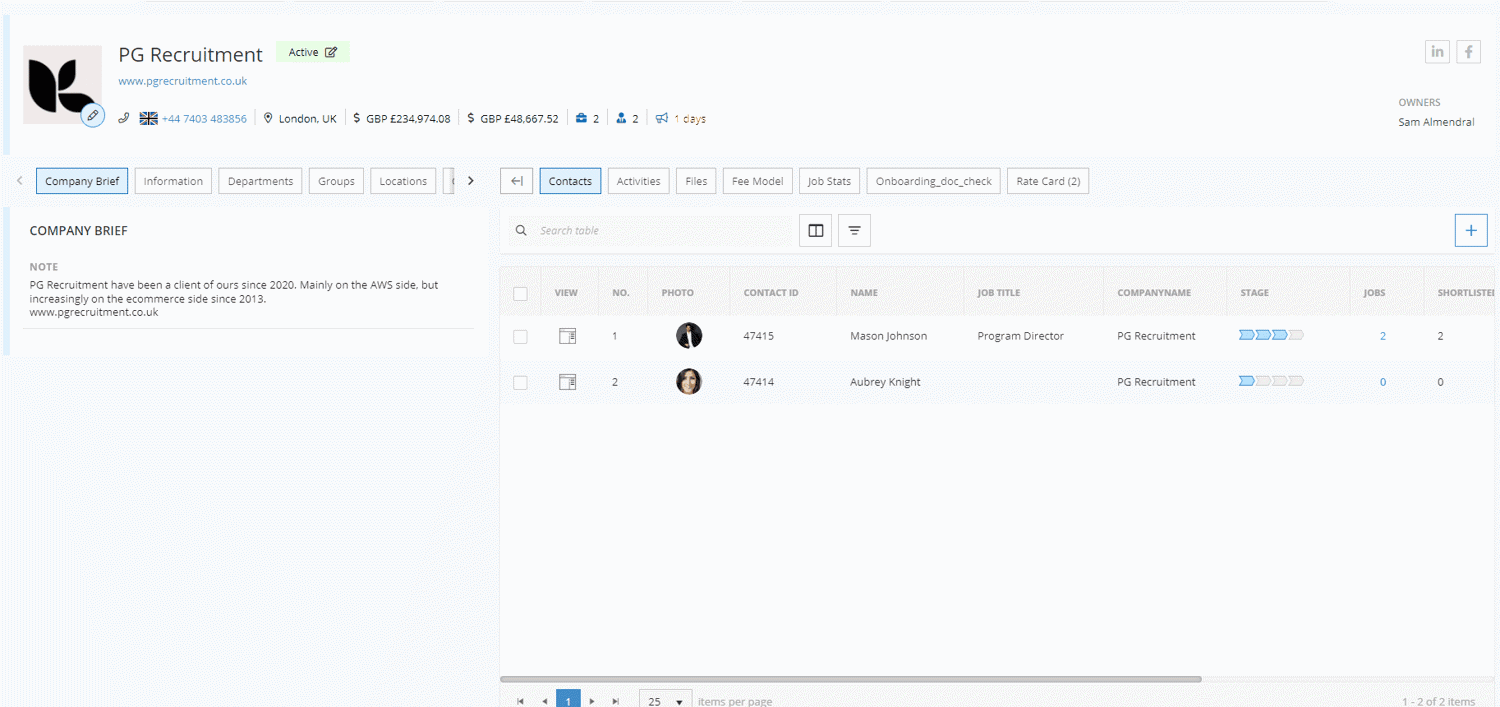This screenshot has height=707, width=1500.
Task: Click contact ID 47414 cell
Action: point(759,382)
